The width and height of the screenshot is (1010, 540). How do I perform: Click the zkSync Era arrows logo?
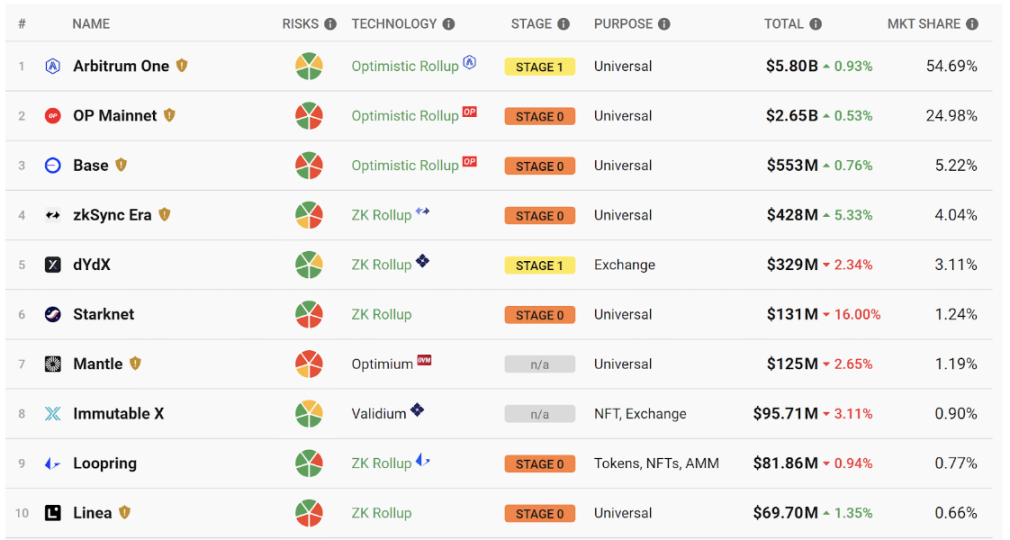click(53, 215)
